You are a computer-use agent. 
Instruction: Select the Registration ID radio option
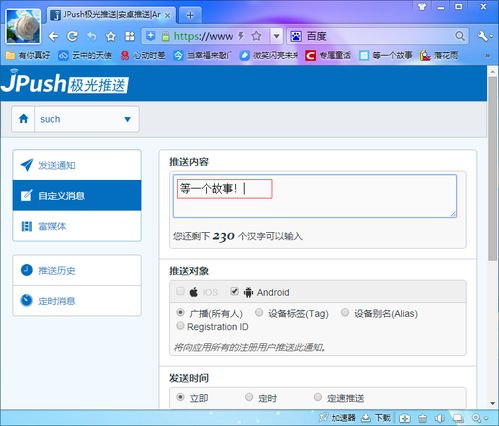coord(180,325)
